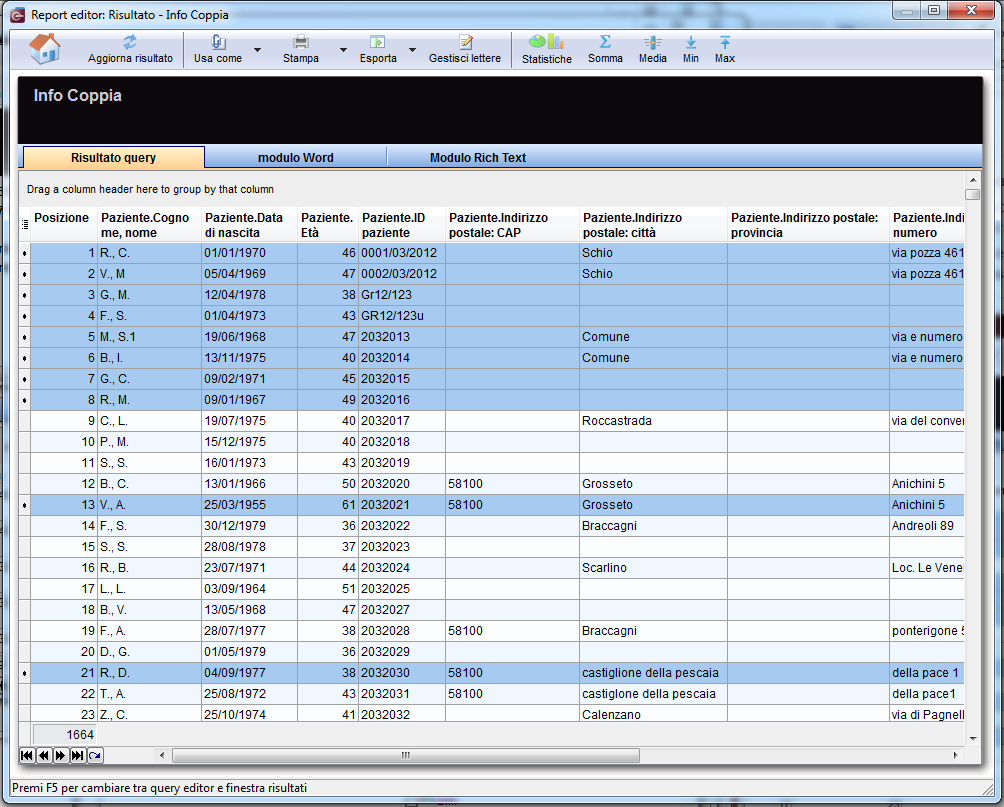The width and height of the screenshot is (1004, 807).
Task: Click the horizontal scrollbar thumb
Action: pos(406,756)
